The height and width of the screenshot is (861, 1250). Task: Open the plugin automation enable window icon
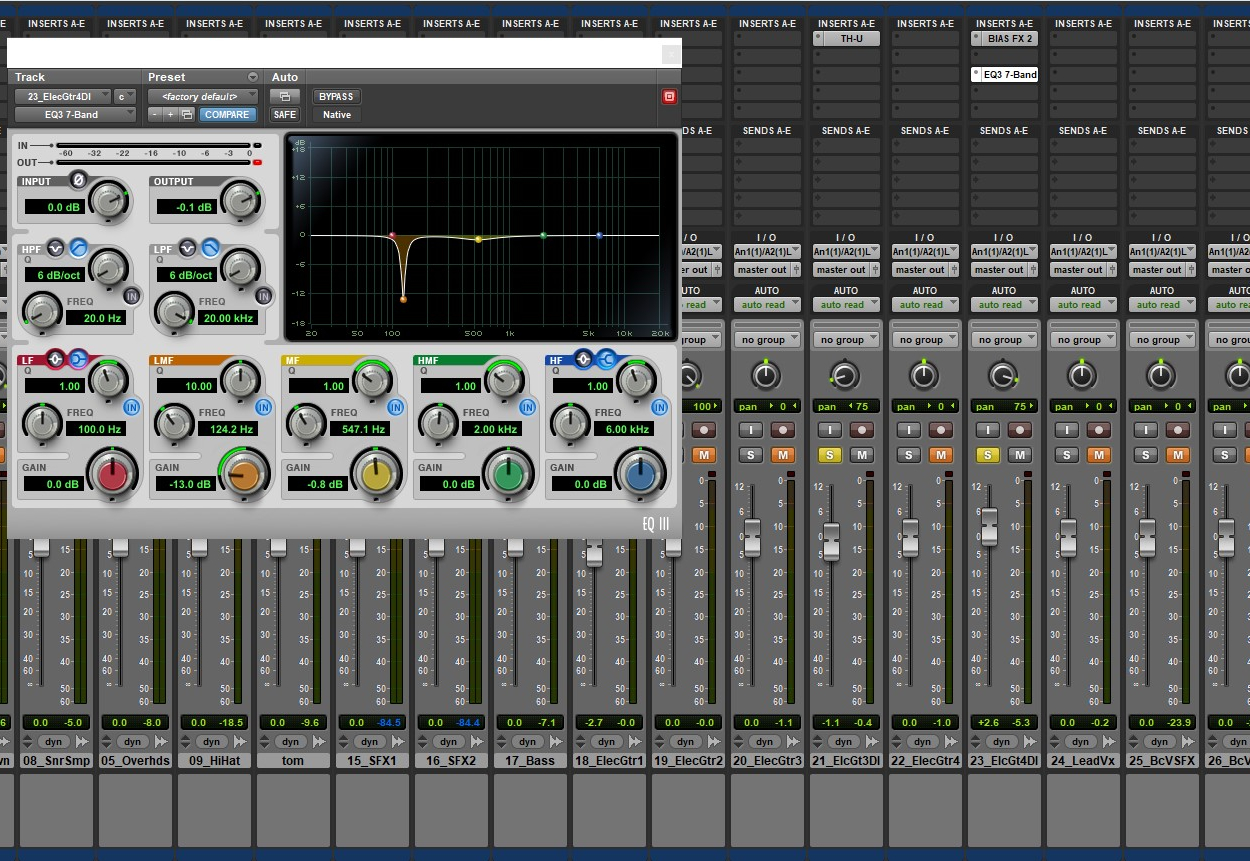(284, 96)
